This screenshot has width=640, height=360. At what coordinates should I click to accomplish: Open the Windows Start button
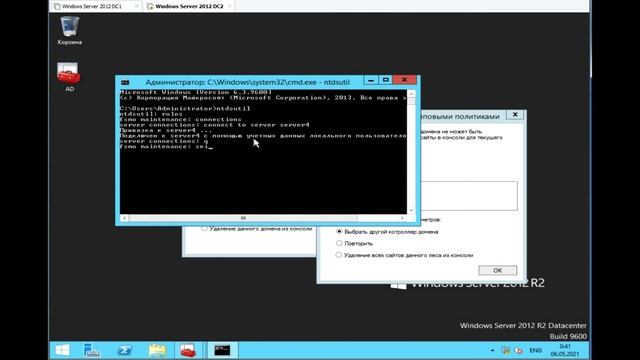pyautogui.click(x=62, y=350)
